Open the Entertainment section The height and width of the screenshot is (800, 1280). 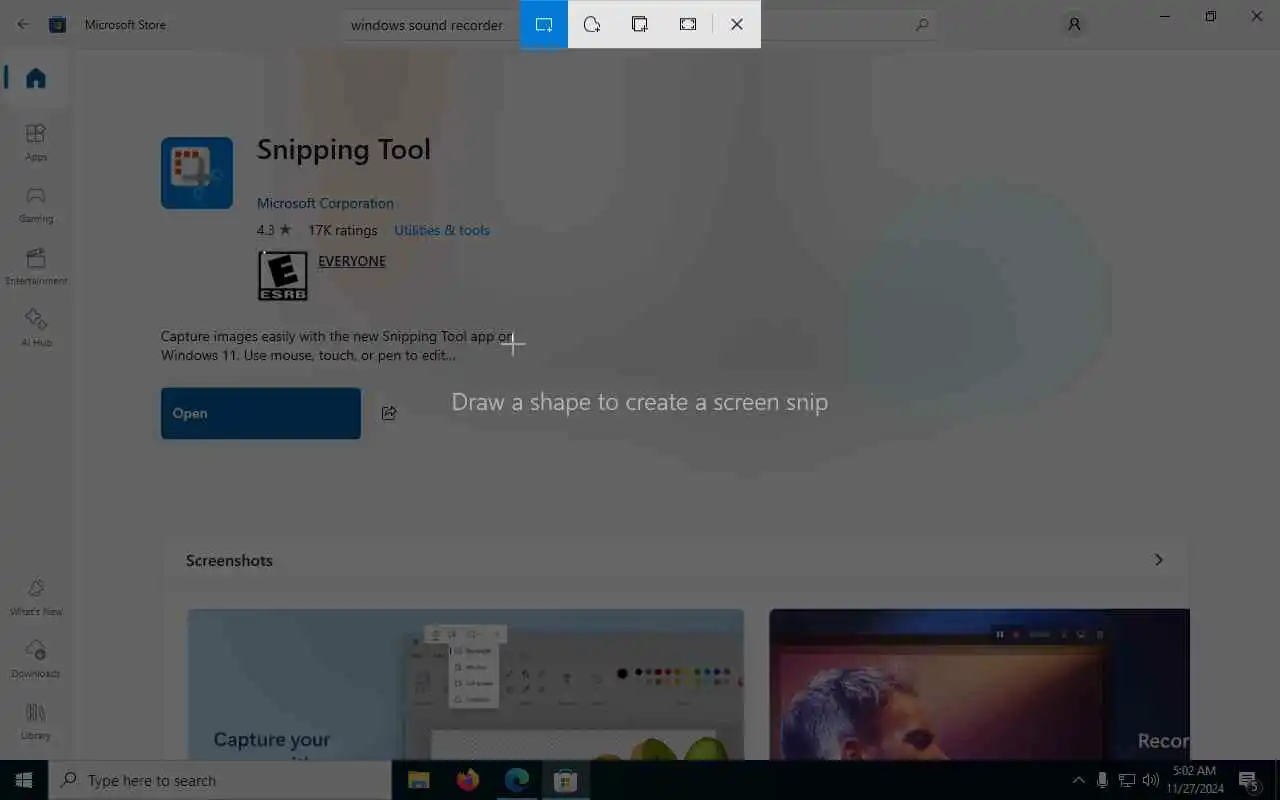tap(36, 266)
